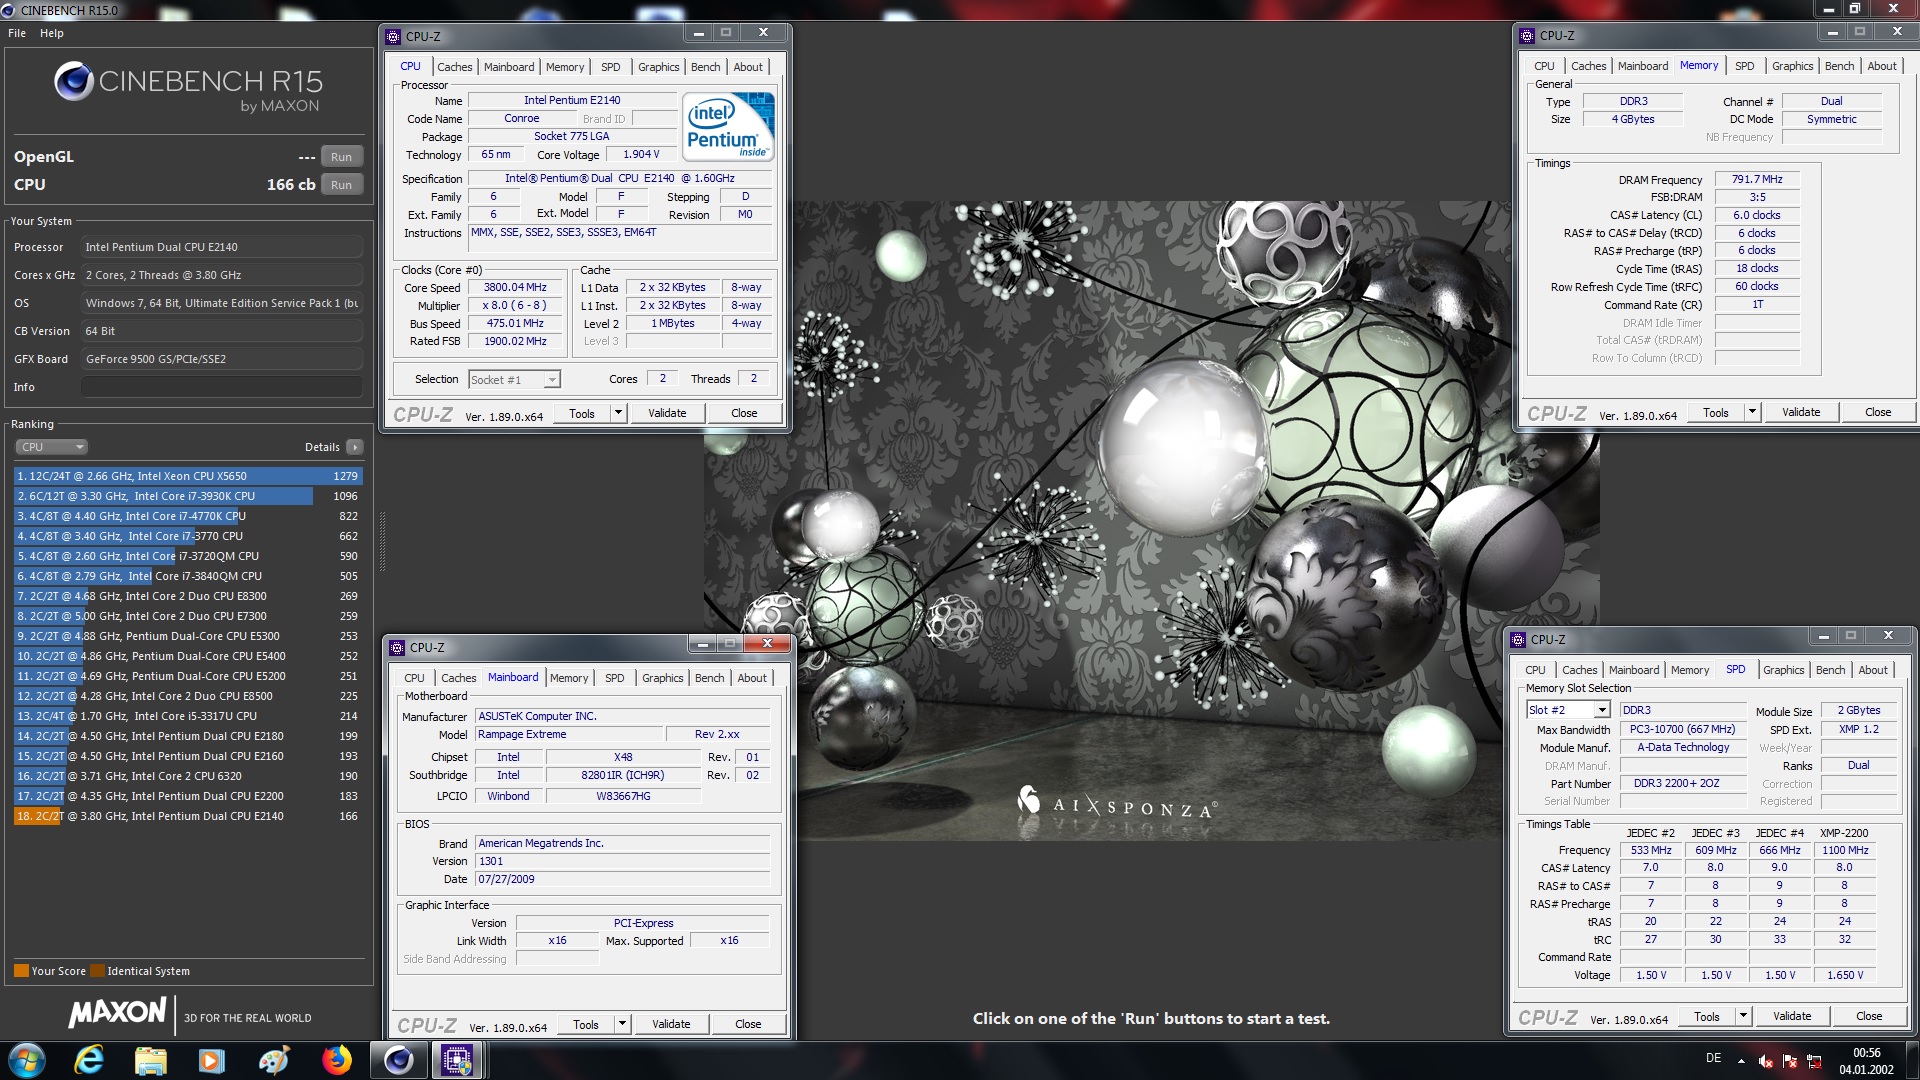1920x1080 pixels.
Task: Click Close button in the Mainboard CPU-Z window
Action: coord(748,1024)
